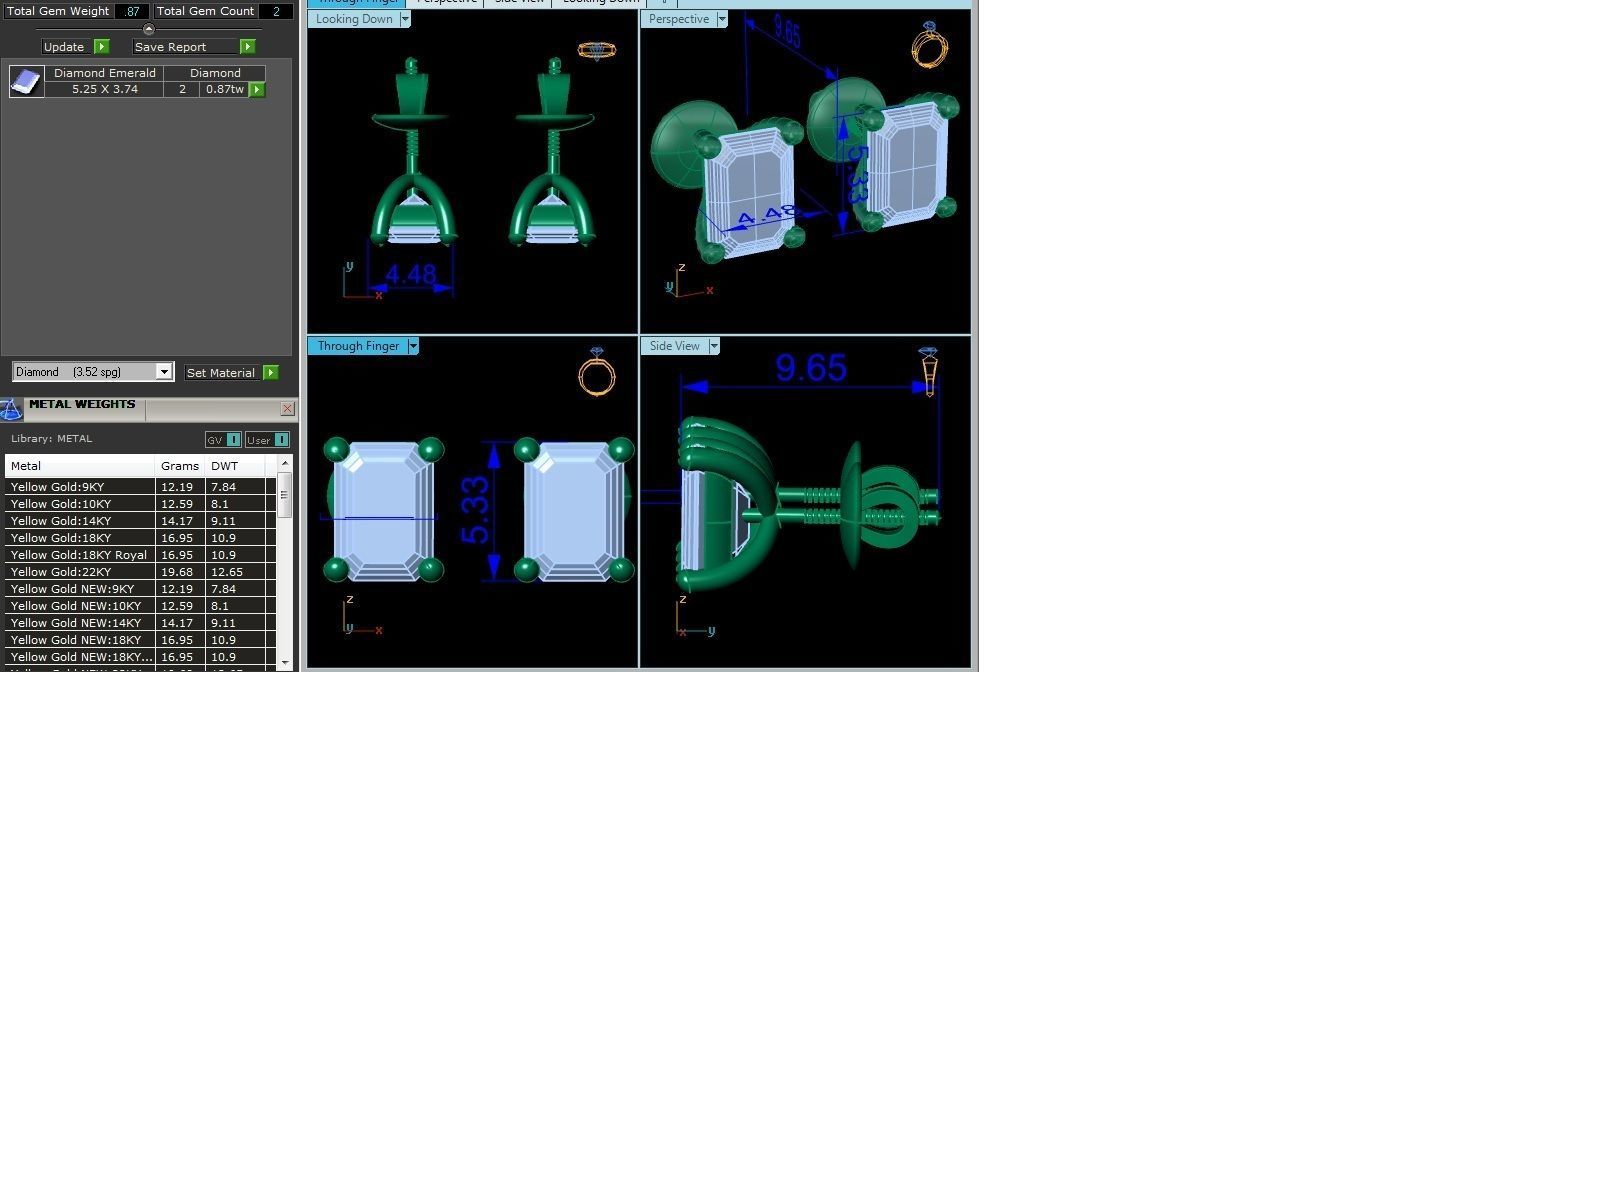Click the Side View viewport label
1600x1200 pixels.
[x=675, y=346]
